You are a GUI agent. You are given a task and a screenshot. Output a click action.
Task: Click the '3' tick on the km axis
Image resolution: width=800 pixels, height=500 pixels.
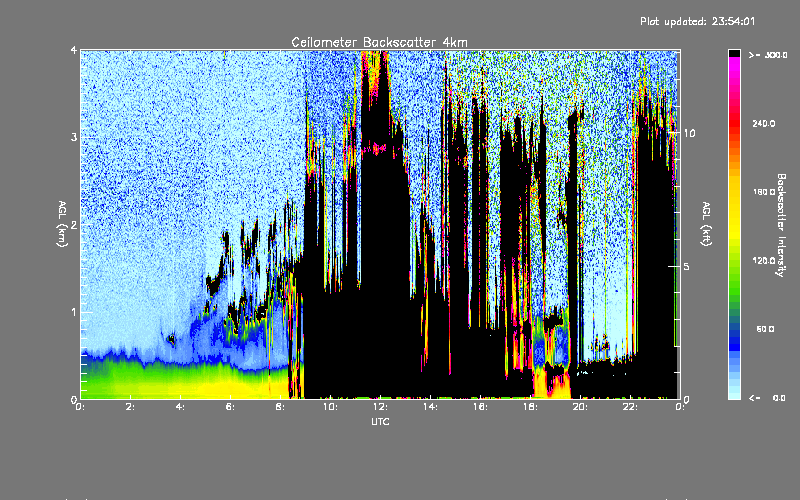(74, 137)
